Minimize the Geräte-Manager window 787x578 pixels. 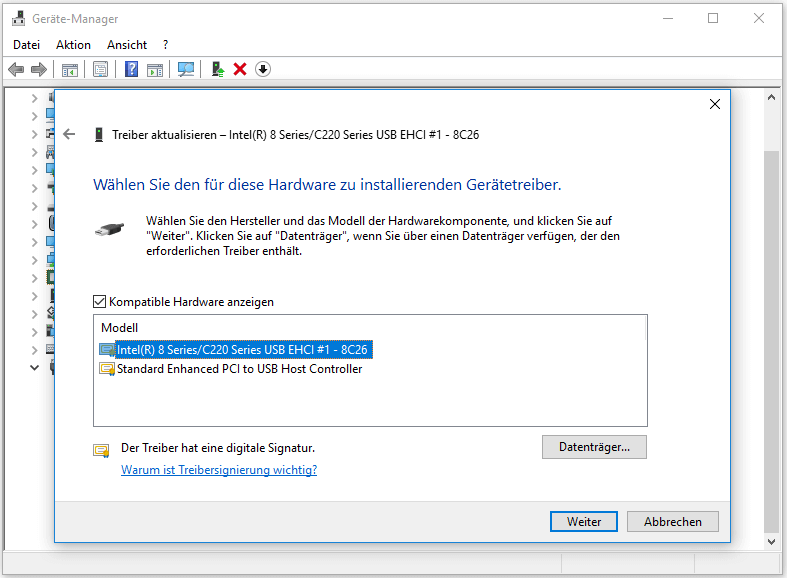point(668,19)
